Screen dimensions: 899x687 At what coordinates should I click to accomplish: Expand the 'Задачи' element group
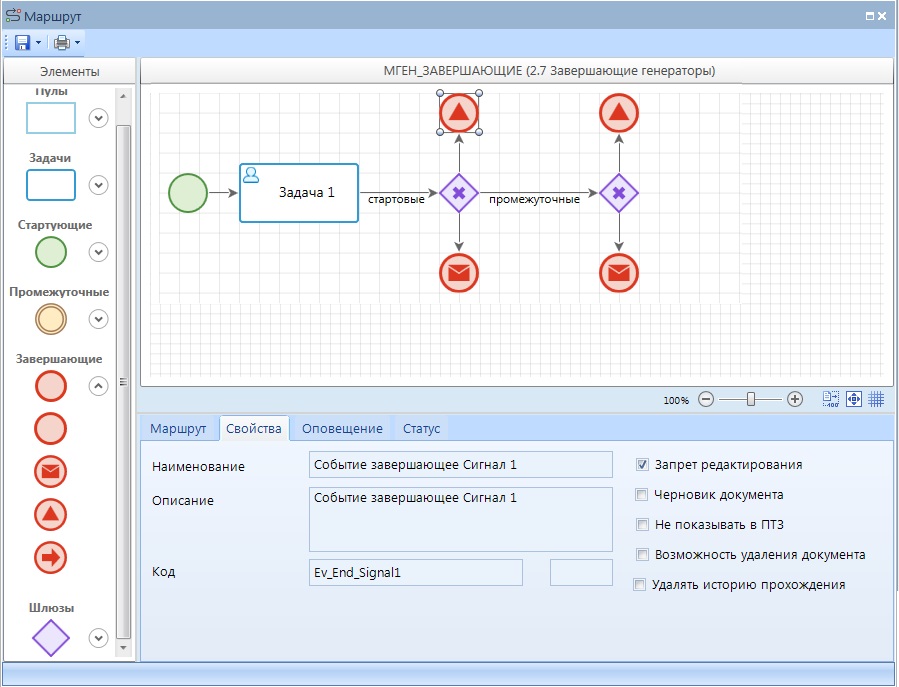(98, 185)
